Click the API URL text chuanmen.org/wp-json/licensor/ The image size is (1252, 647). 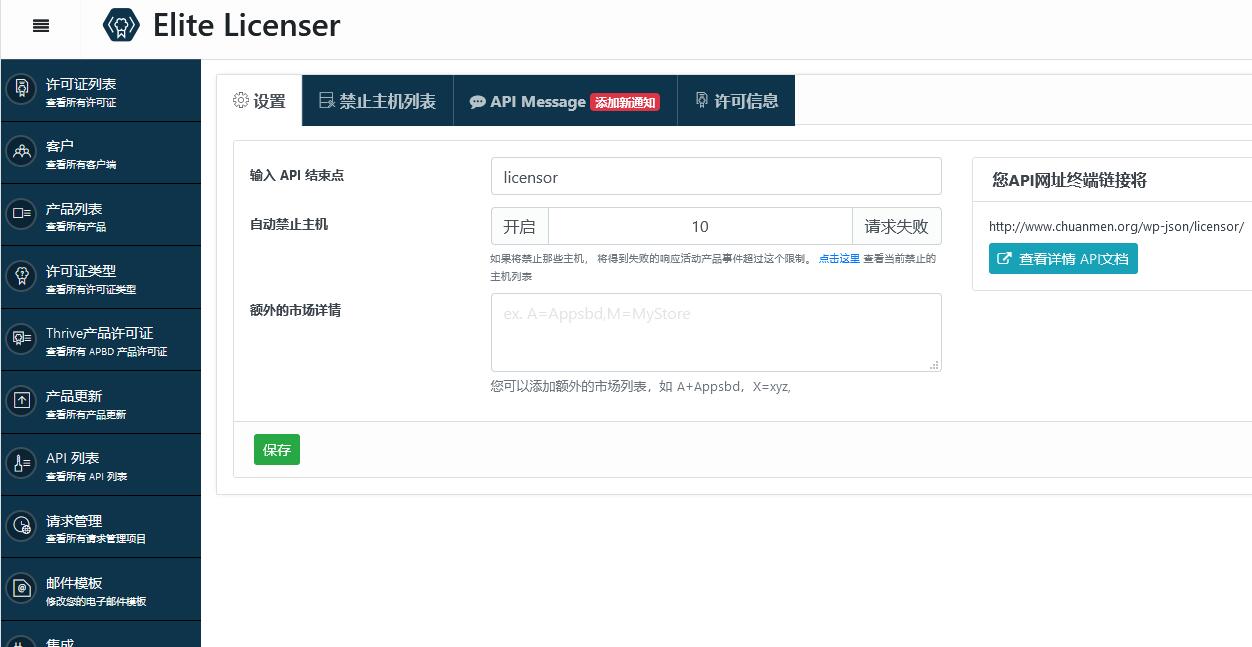coord(1116,226)
